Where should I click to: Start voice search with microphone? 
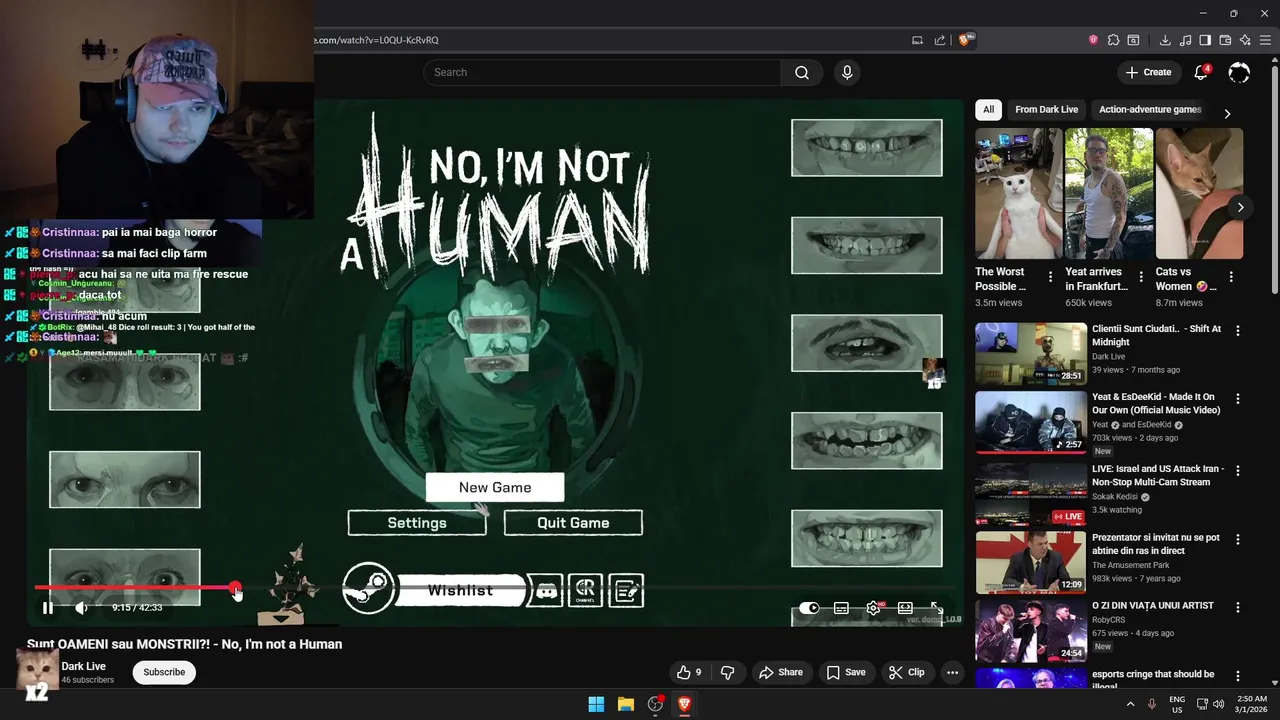pos(847,72)
